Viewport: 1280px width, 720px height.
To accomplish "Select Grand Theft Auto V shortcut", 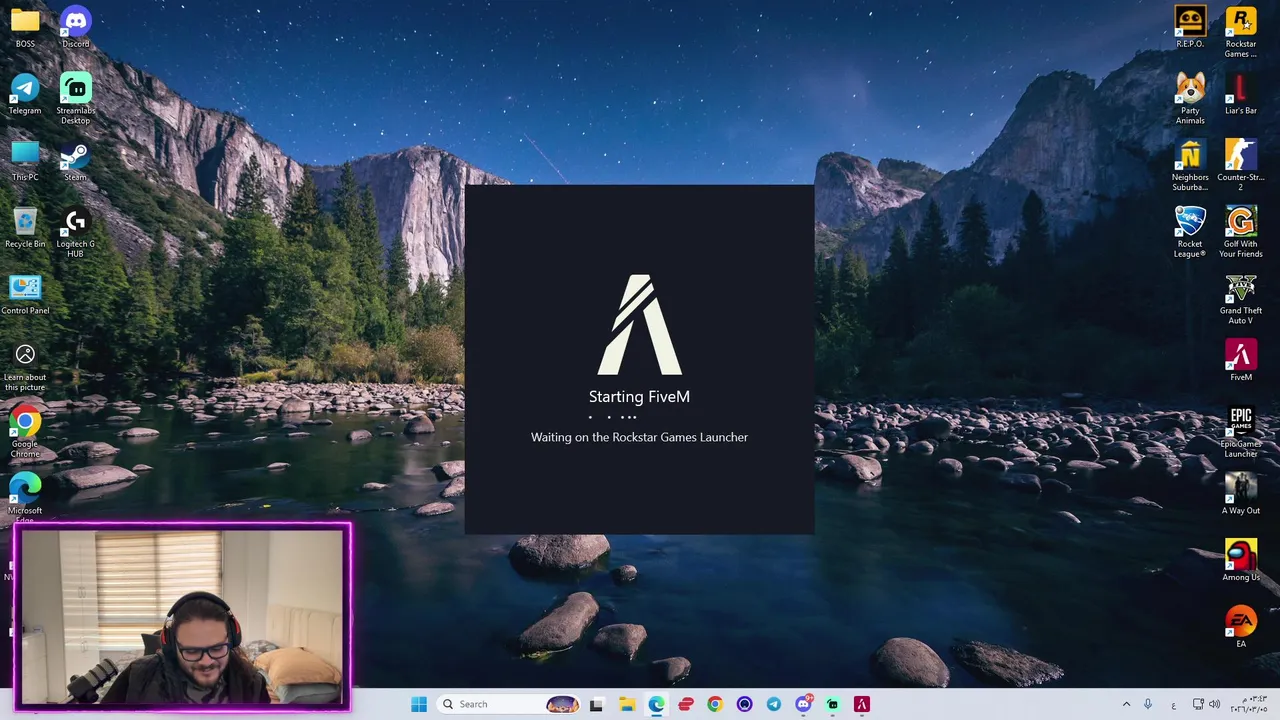I will click(x=1241, y=299).
